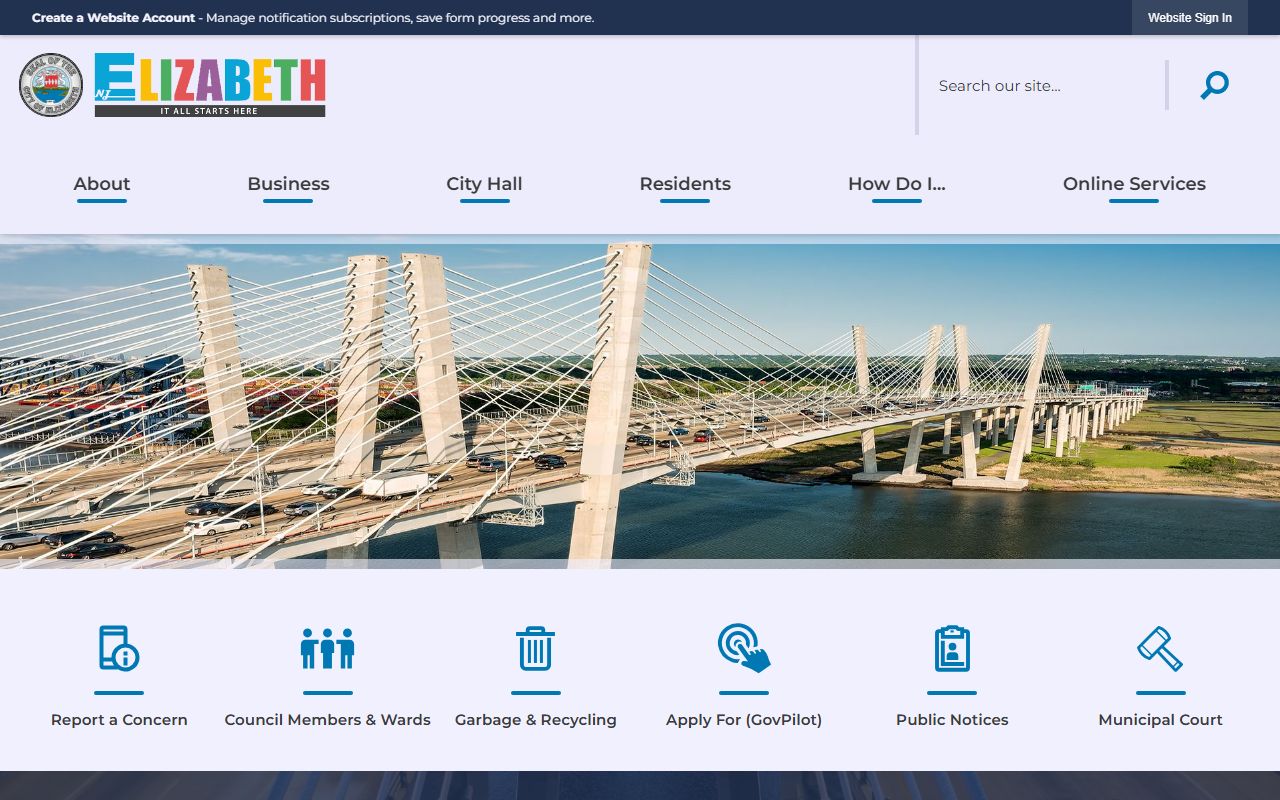Open the How Do I... menu item
1280x800 pixels.
(x=896, y=184)
